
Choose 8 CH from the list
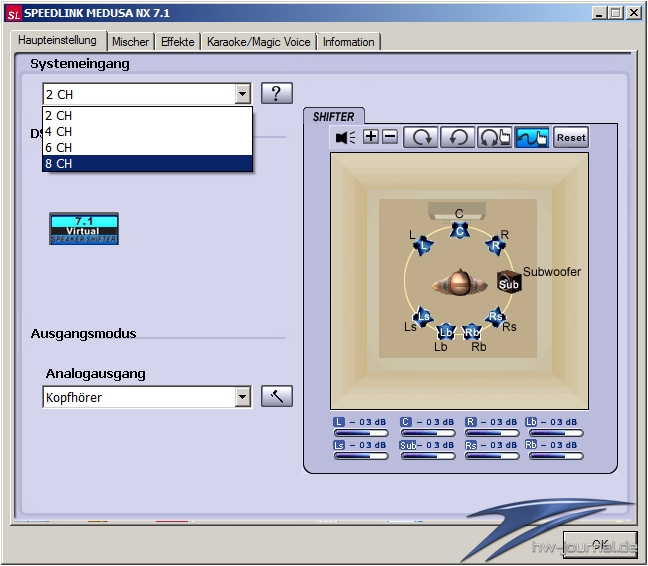pyautogui.click(x=148, y=164)
